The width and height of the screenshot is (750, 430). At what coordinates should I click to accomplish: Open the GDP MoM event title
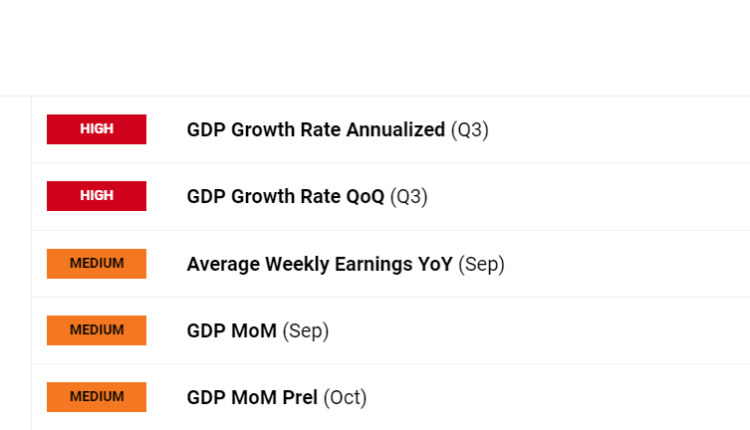coord(231,331)
